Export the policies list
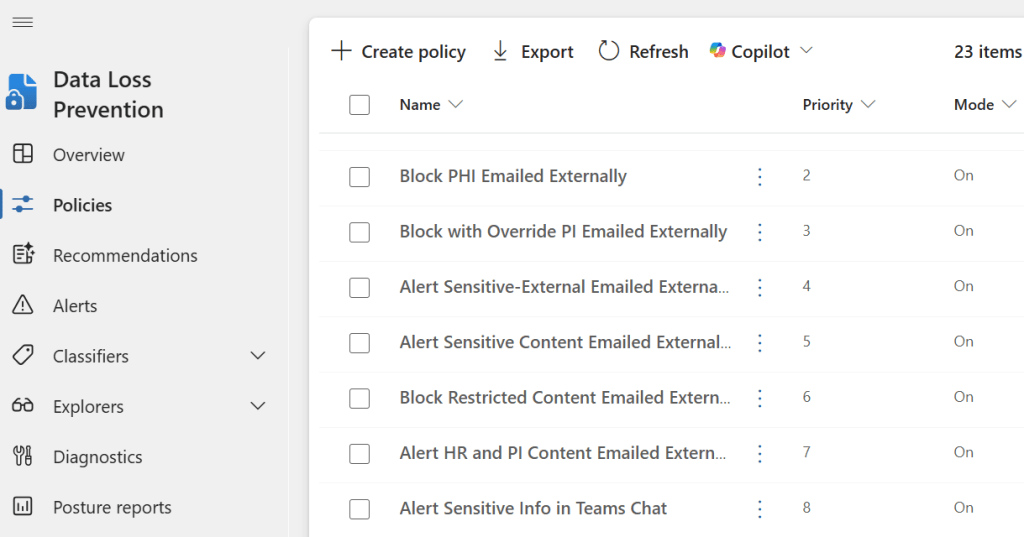Screen dimensions: 1024x537 pos(532,52)
